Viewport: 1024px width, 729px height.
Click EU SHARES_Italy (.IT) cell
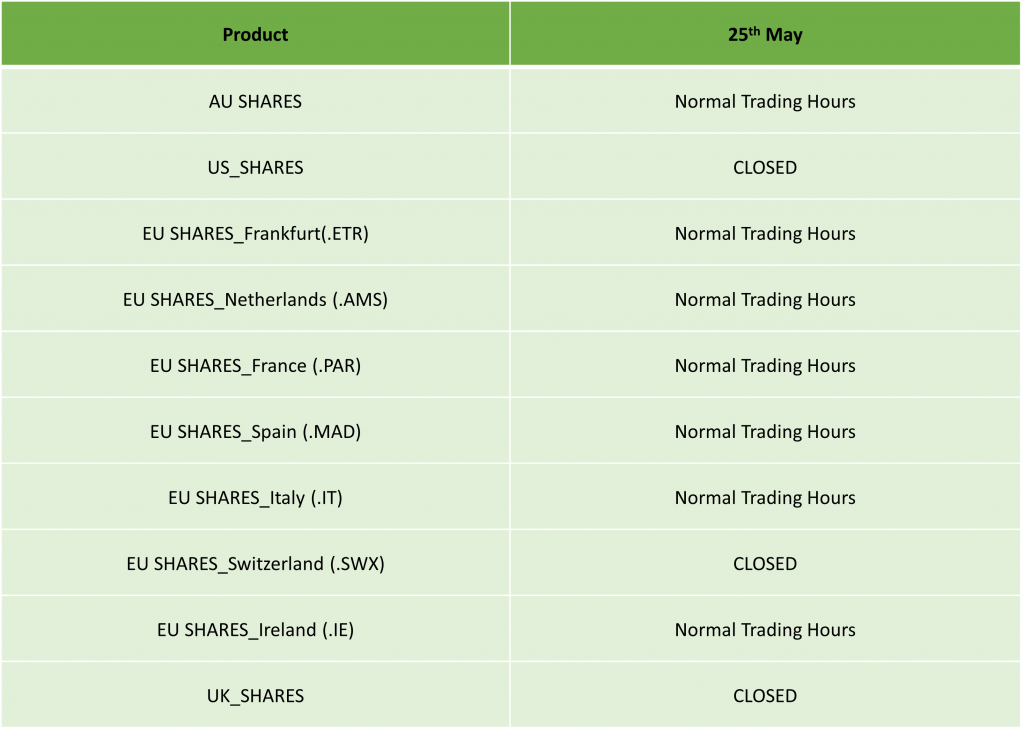255,497
